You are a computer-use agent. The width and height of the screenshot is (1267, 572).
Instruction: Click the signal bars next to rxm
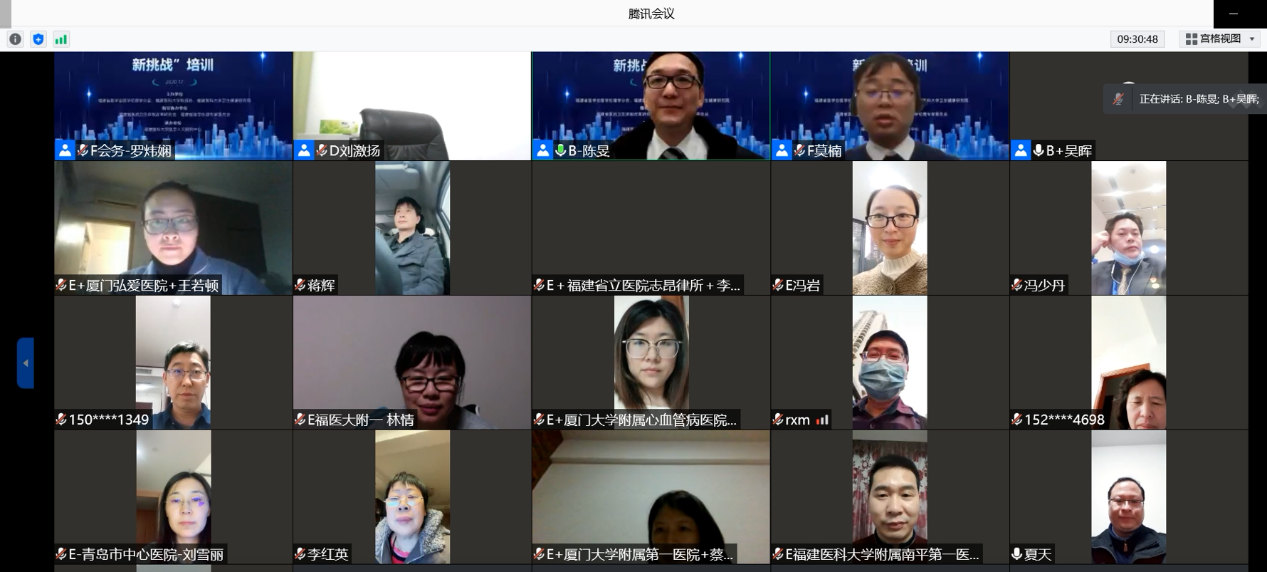point(822,420)
